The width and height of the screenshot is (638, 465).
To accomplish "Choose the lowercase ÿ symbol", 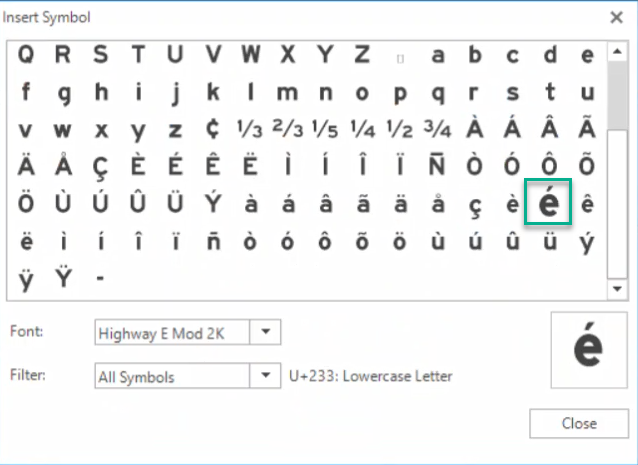I will coord(25,278).
